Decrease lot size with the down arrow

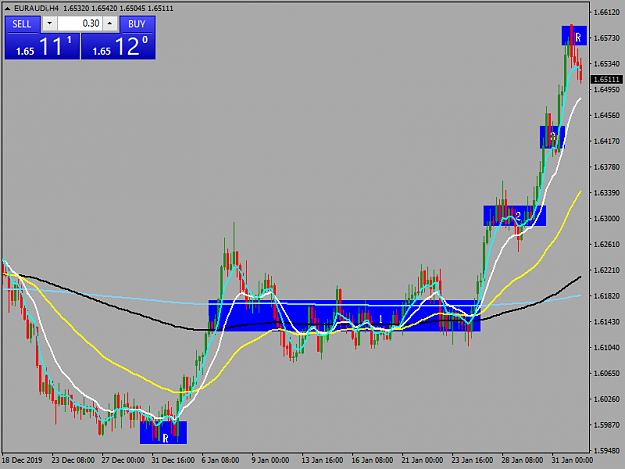[49, 24]
